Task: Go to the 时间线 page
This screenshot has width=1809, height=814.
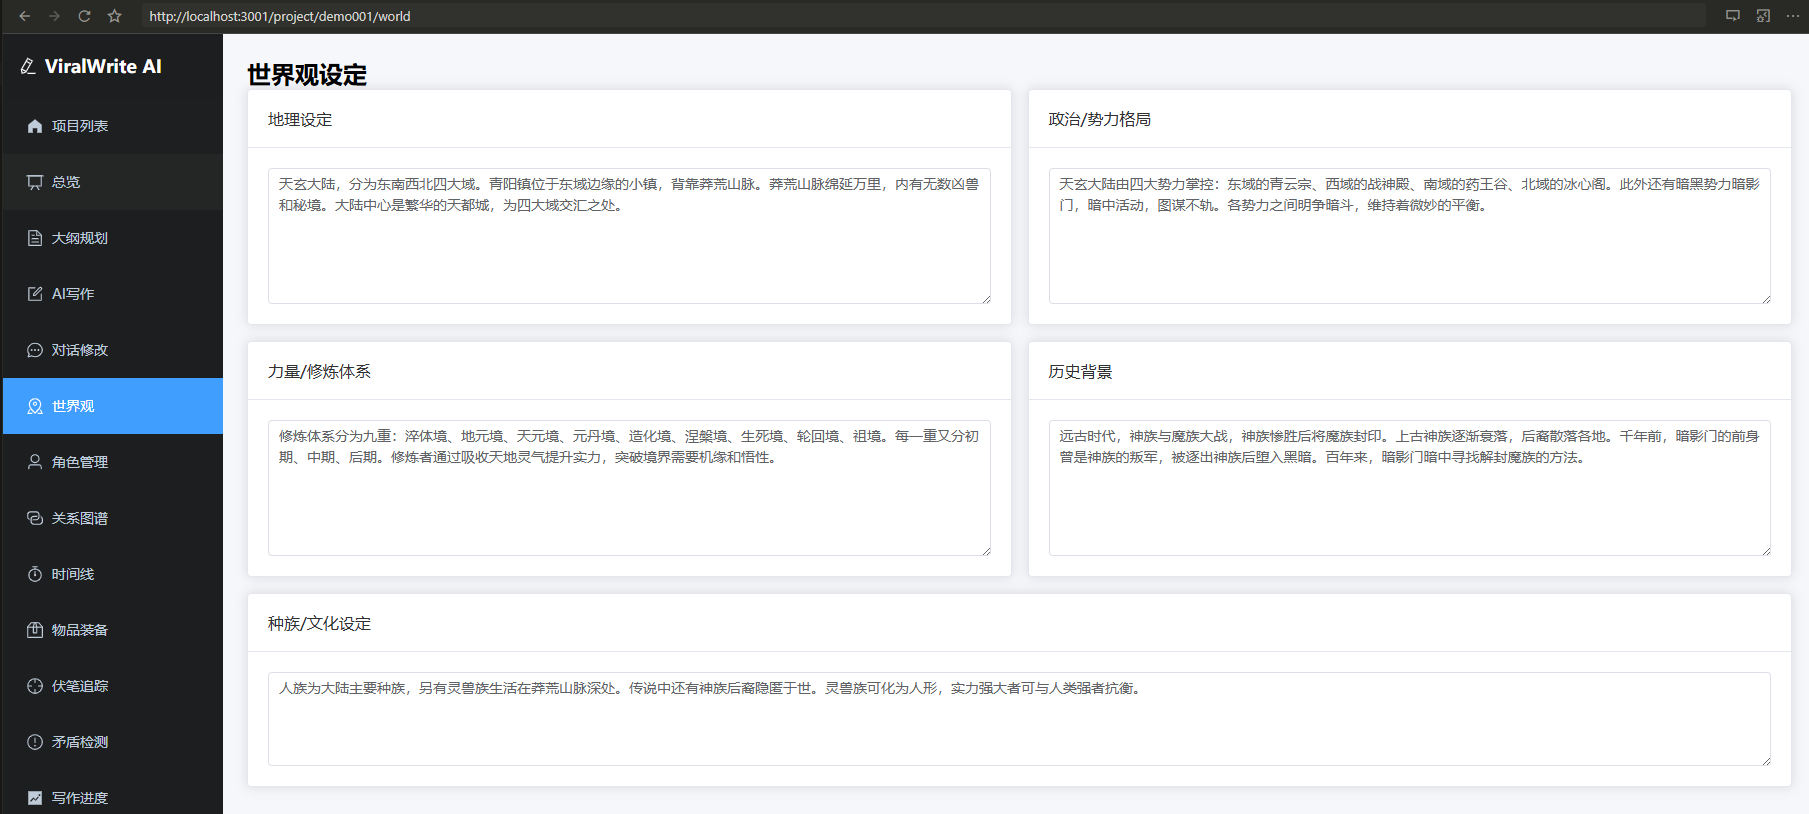Action: (x=113, y=574)
